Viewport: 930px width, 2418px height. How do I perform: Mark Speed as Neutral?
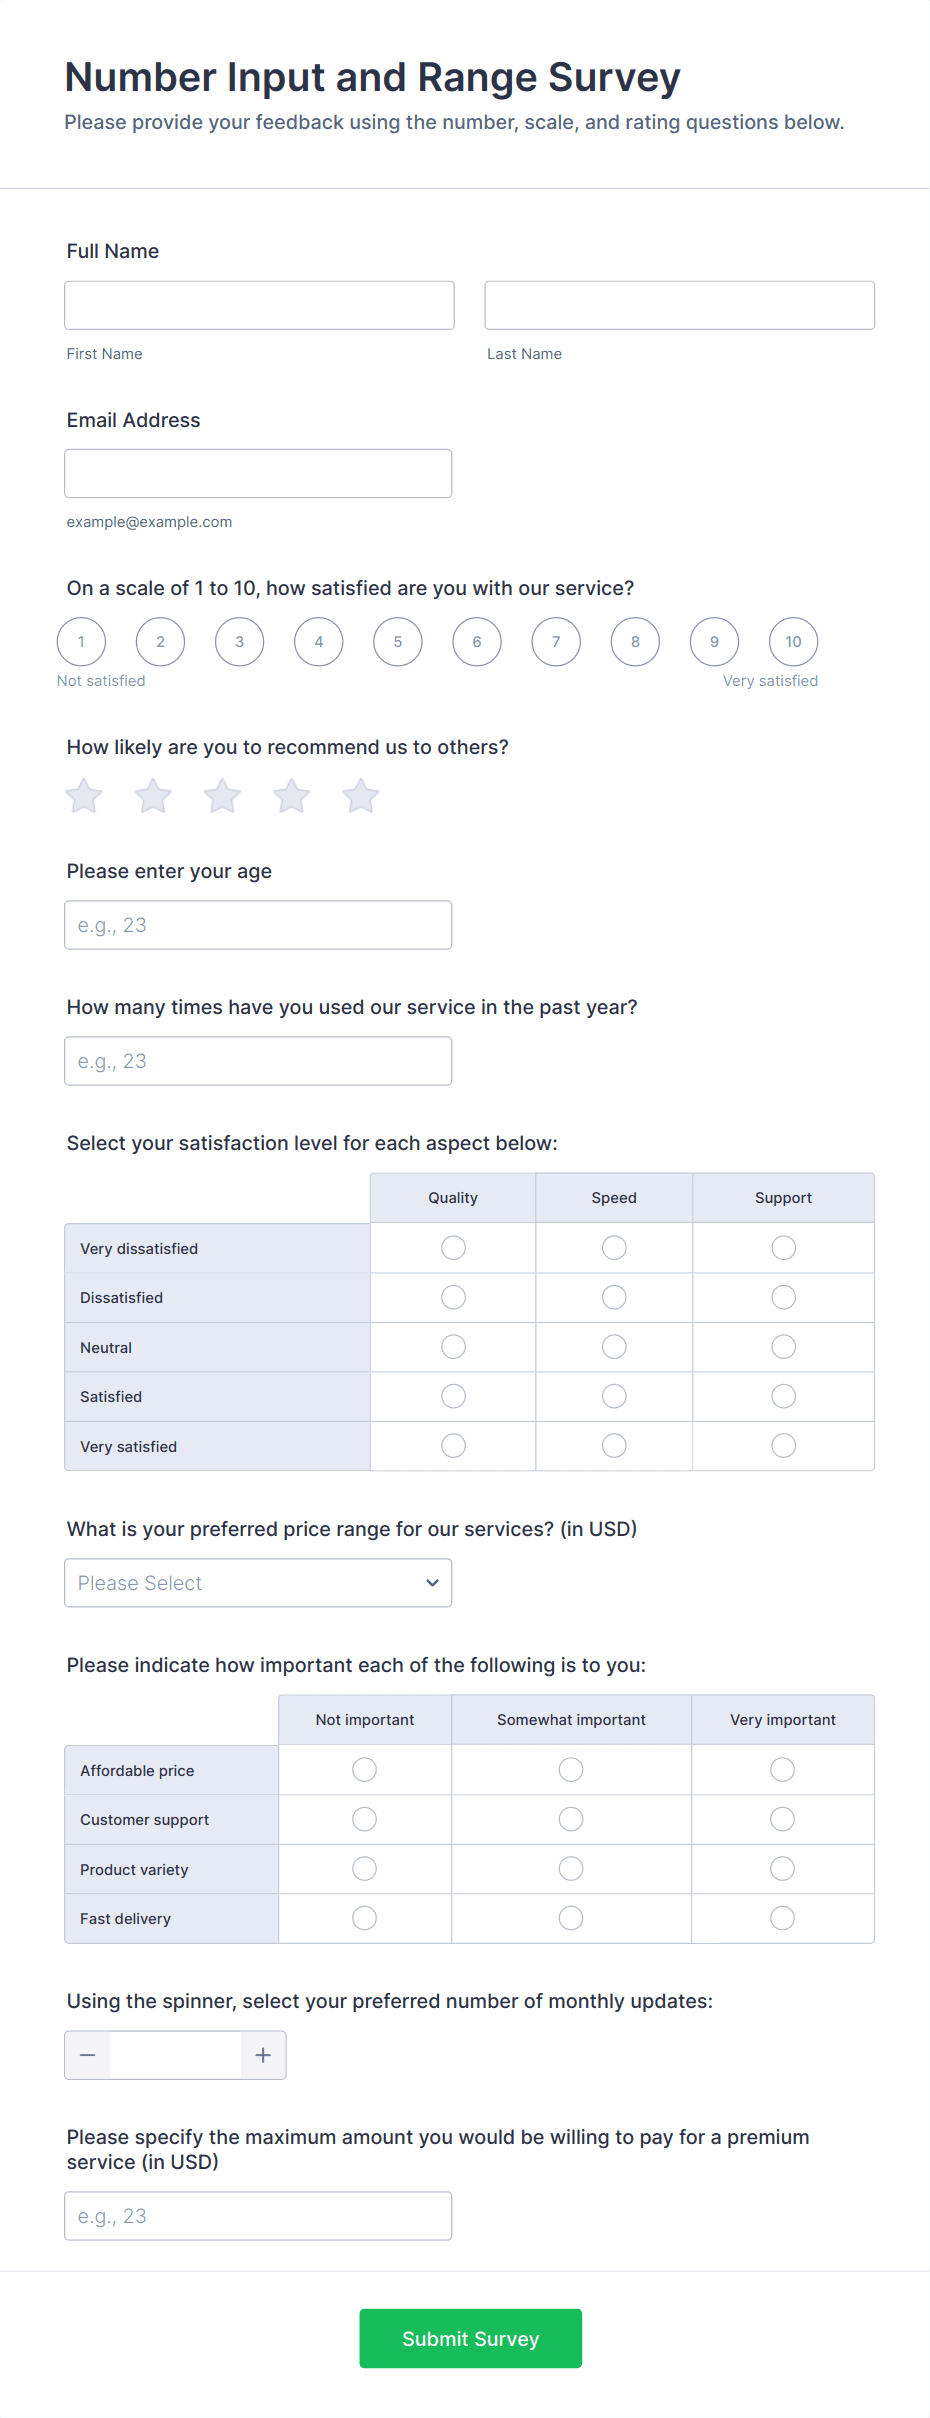[x=614, y=1347]
